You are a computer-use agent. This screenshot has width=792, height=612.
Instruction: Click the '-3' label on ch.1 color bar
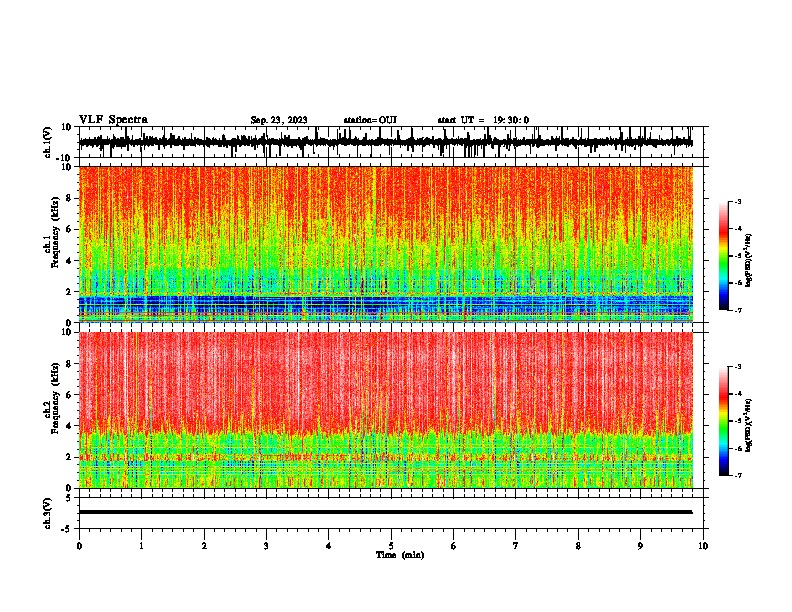(x=737, y=202)
